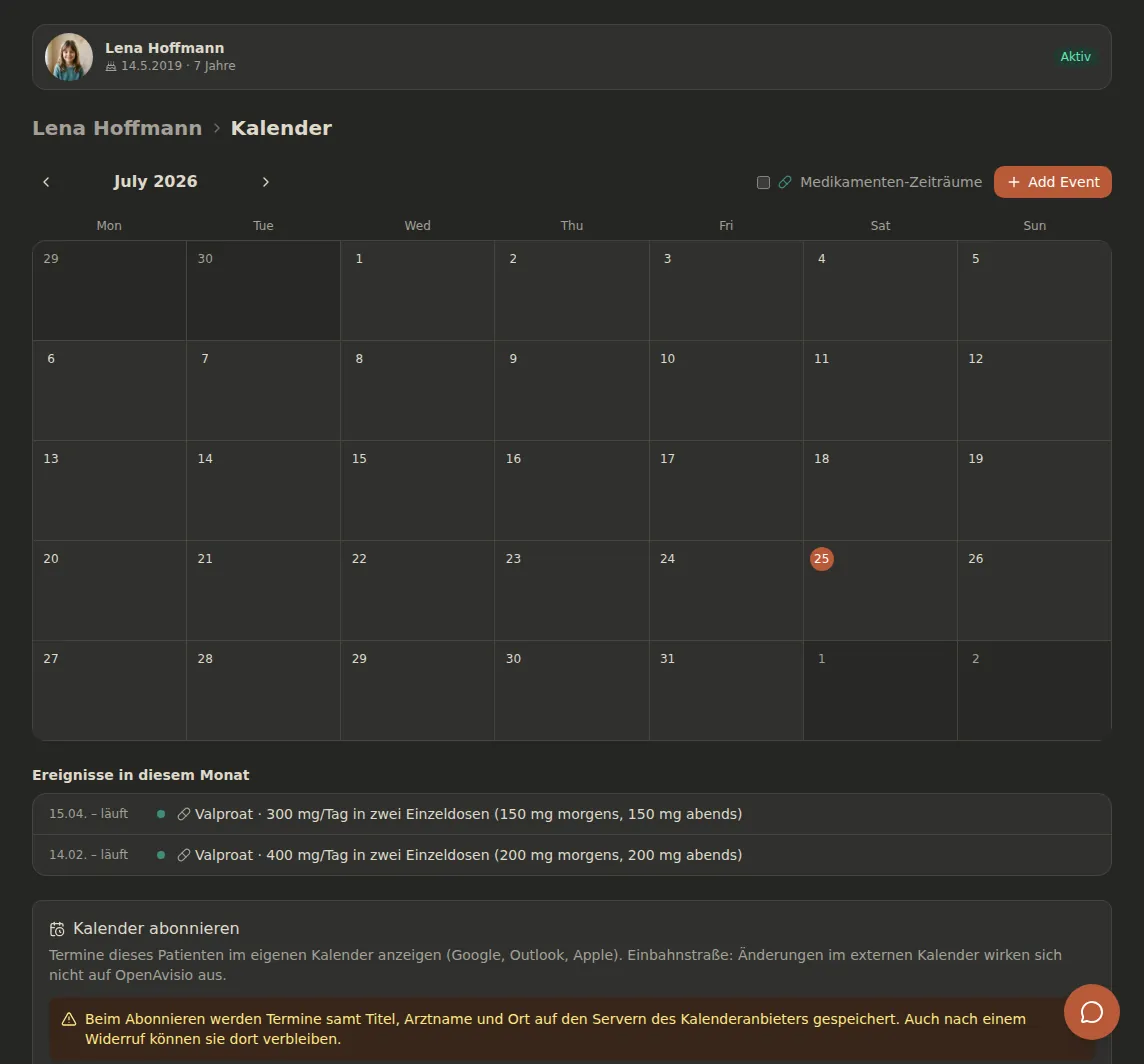Enable the Medikamenten-Zeiträume checkbox

click(x=763, y=182)
